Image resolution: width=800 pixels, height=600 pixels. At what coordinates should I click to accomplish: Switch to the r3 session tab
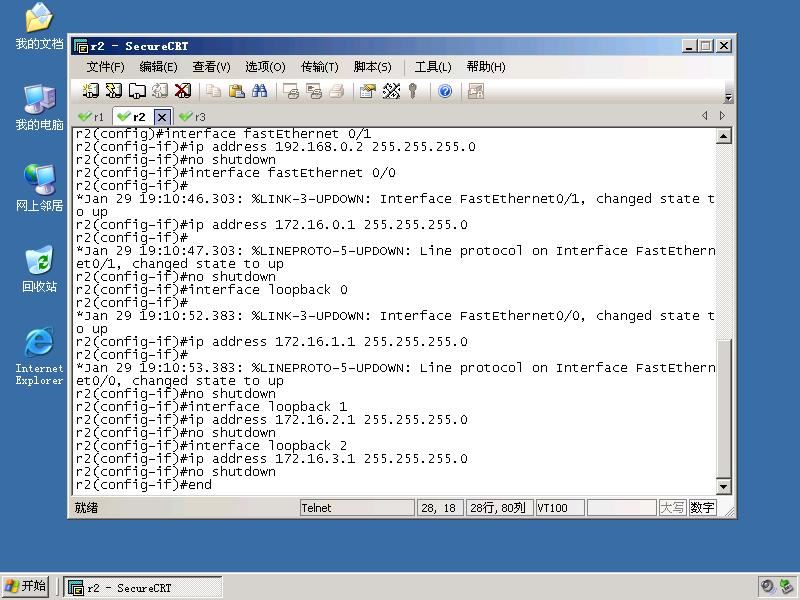coord(193,117)
